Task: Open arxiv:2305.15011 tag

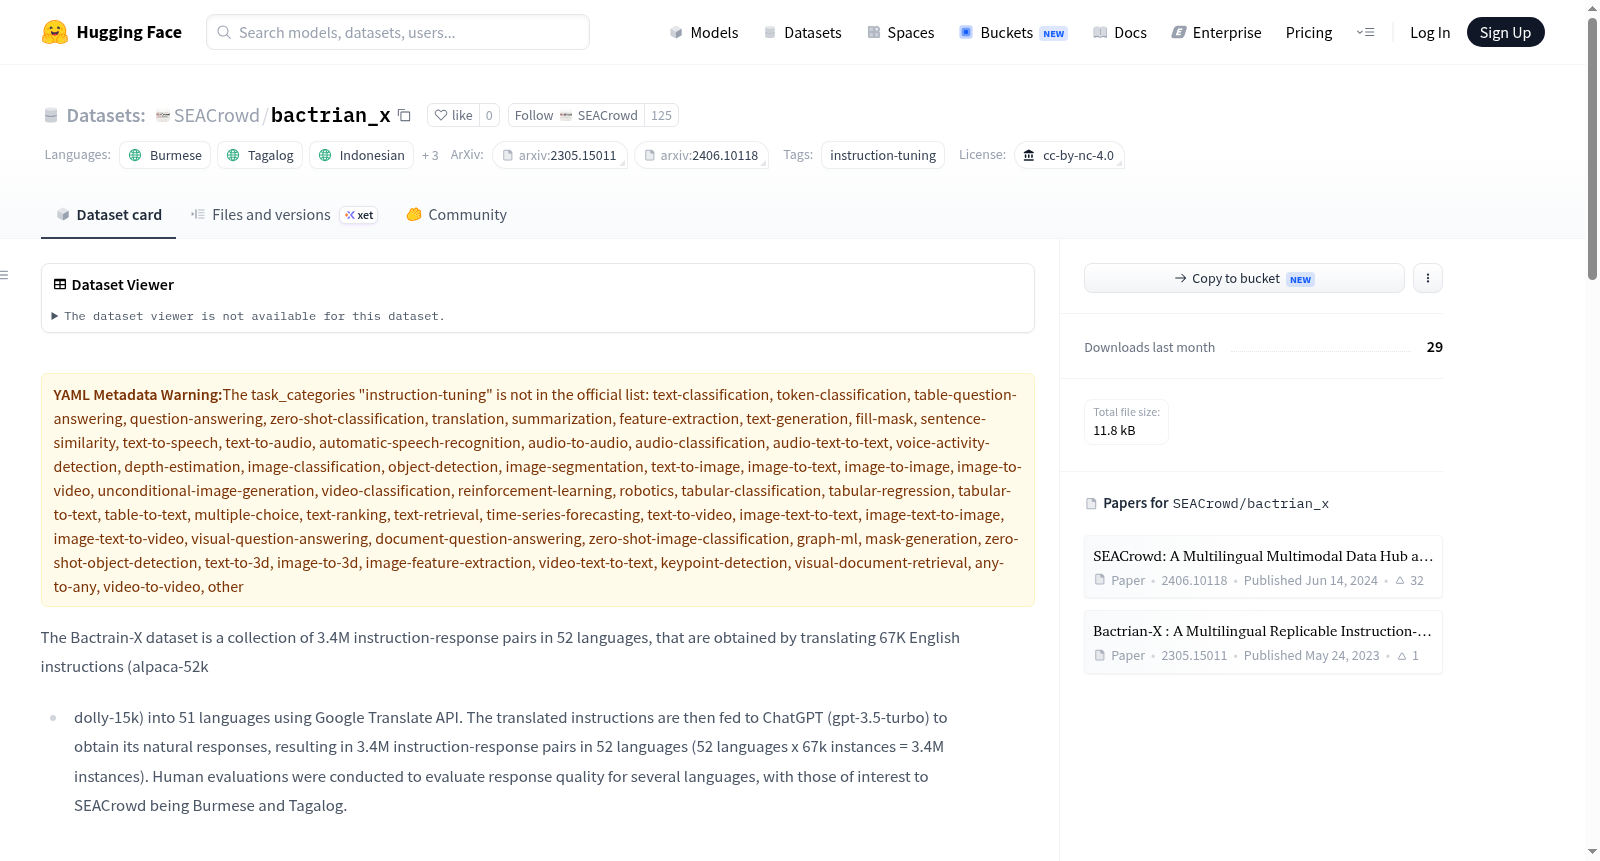Action: click(560, 155)
